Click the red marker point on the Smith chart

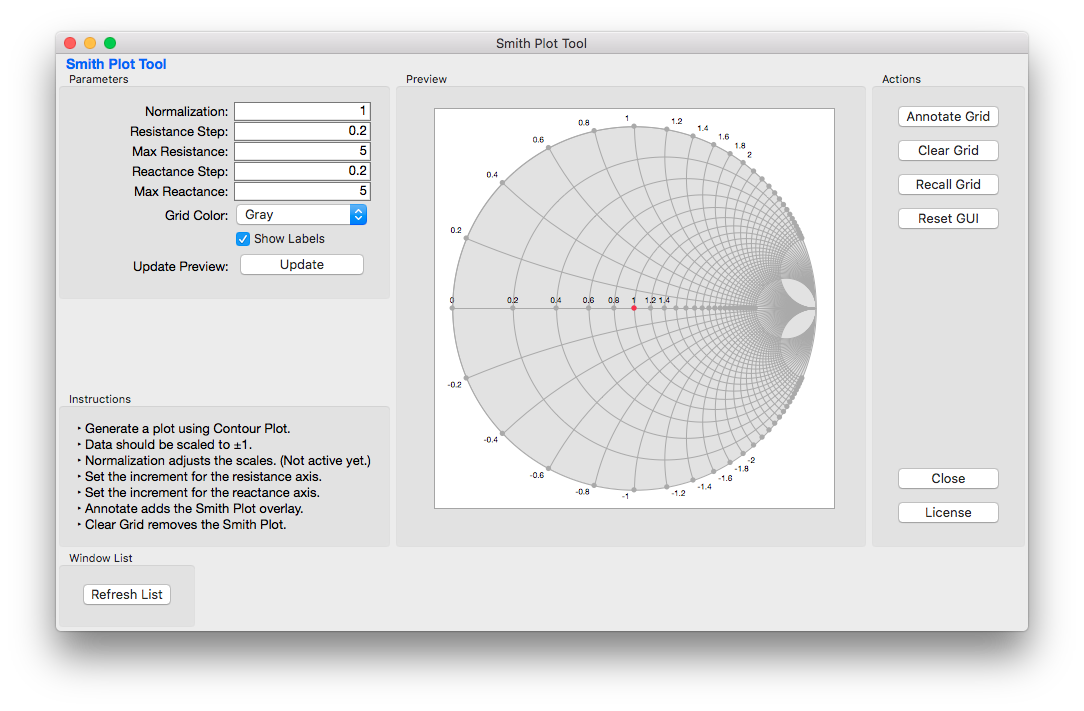pyautogui.click(x=634, y=308)
